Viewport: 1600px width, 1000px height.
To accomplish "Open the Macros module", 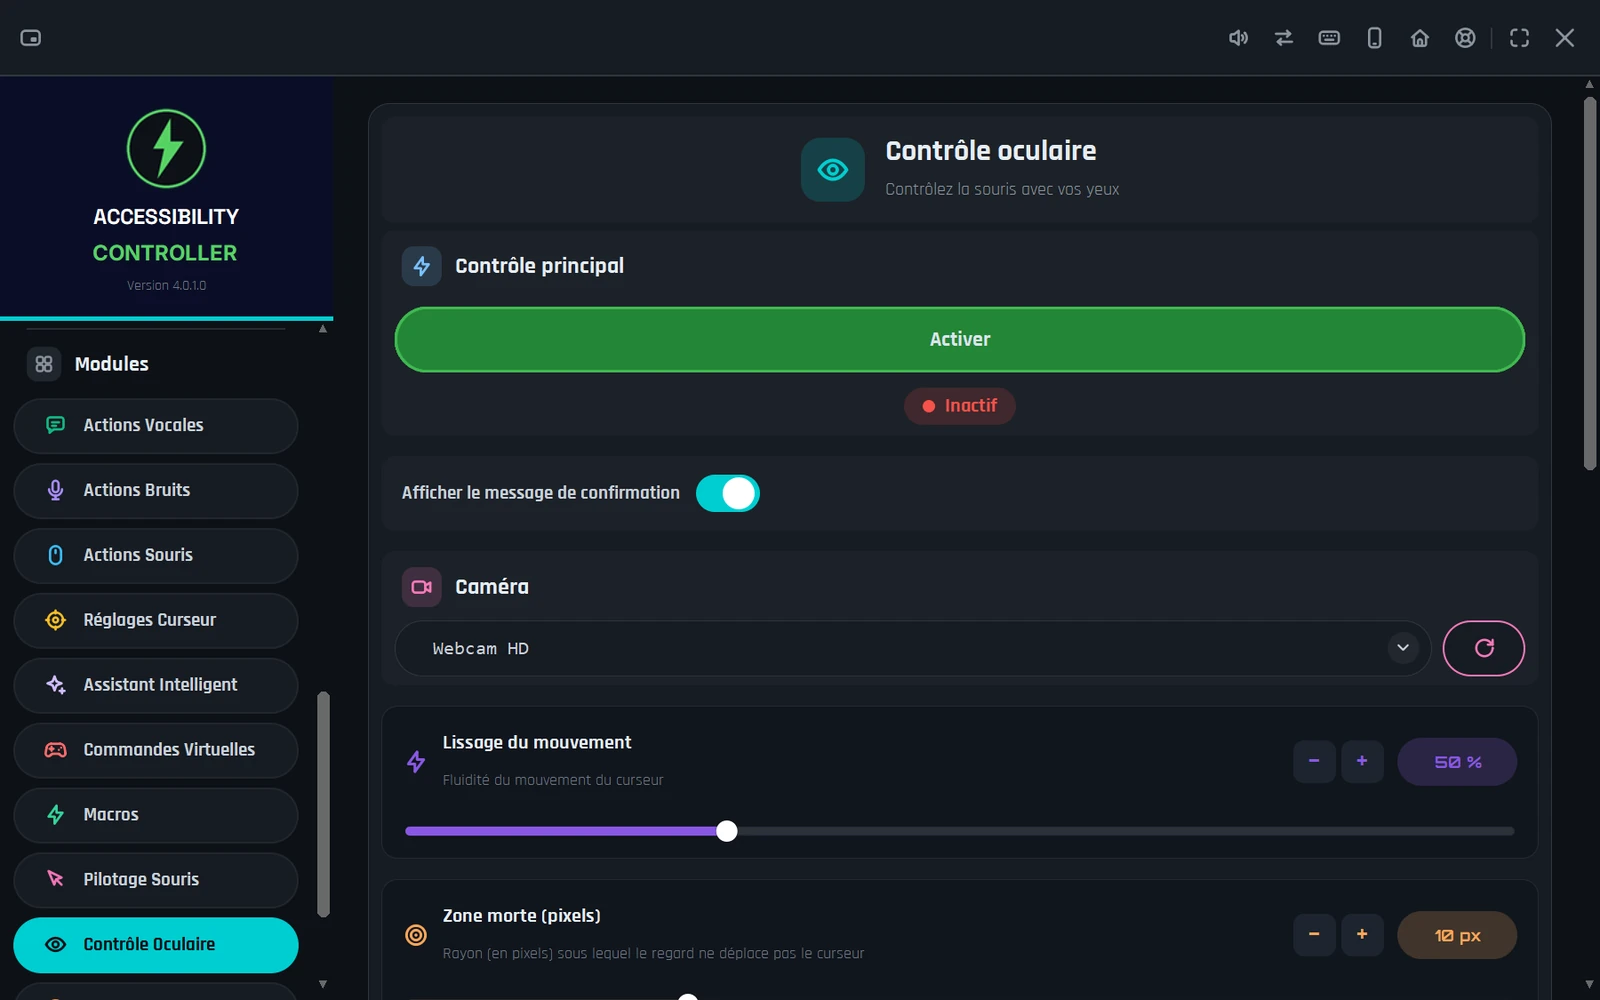I will tap(156, 815).
